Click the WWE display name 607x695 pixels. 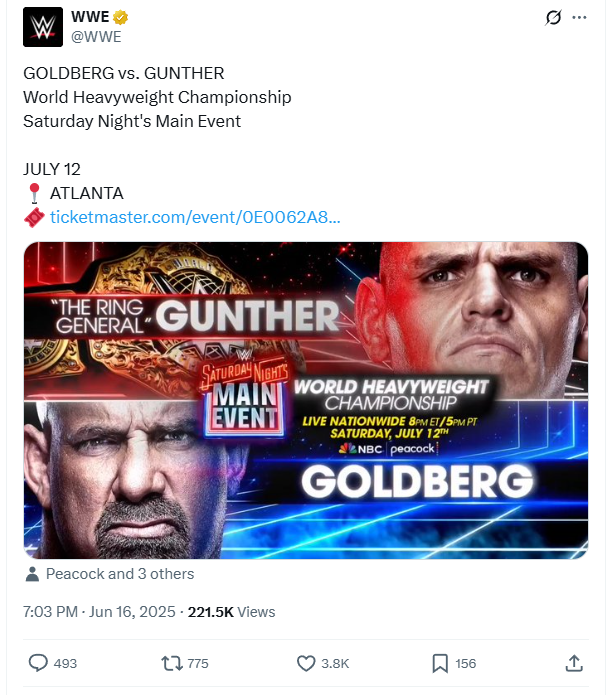(x=91, y=18)
